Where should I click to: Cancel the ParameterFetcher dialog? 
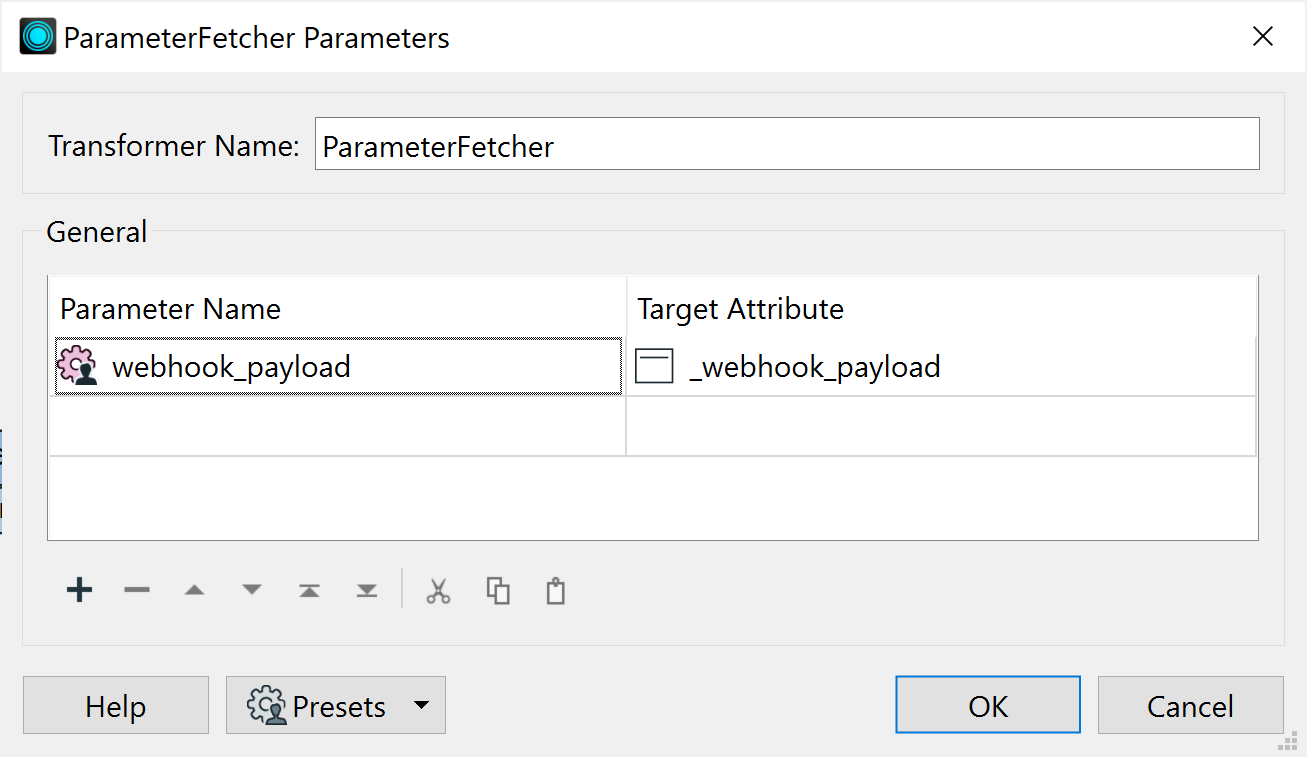click(1190, 705)
